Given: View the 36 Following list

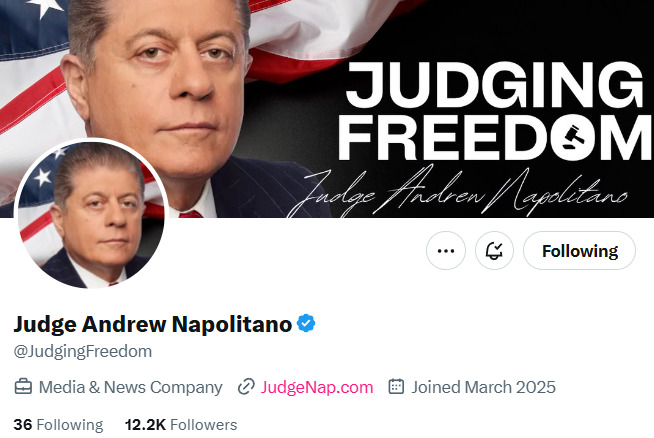Looking at the screenshot, I should click(x=58, y=424).
